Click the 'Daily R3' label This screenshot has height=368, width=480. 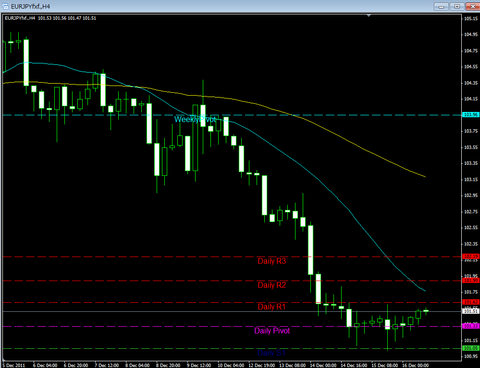272,261
